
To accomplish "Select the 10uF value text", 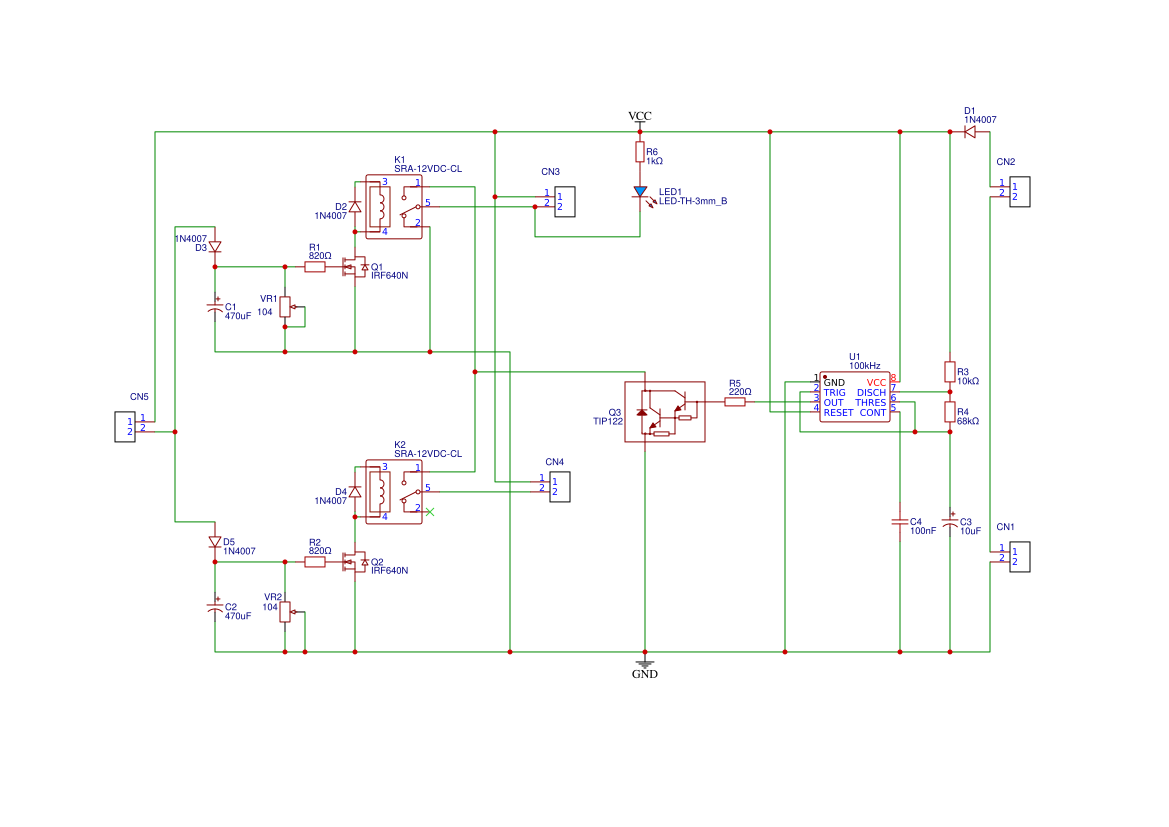I will [x=970, y=531].
